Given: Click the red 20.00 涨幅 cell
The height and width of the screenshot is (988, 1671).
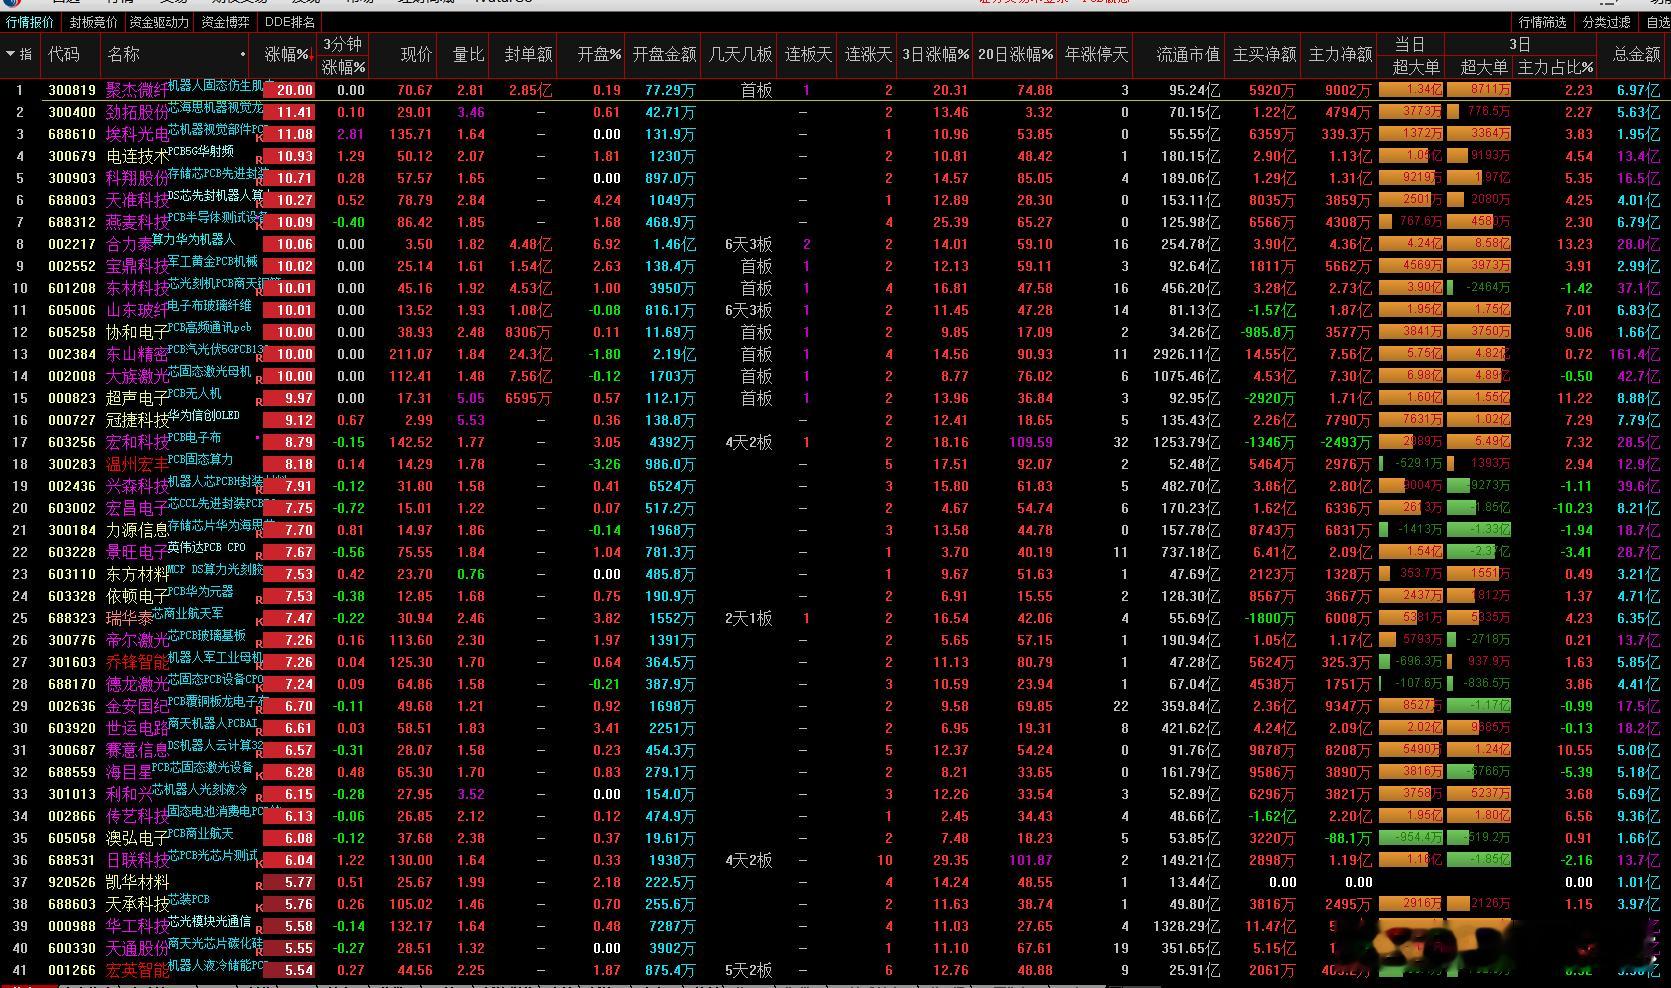Looking at the screenshot, I should point(289,90).
